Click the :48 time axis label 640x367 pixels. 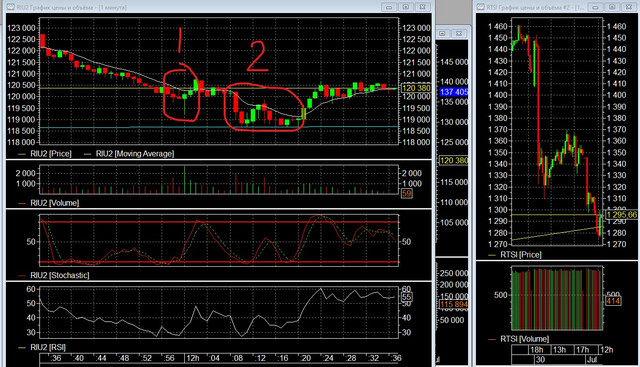[123, 358]
